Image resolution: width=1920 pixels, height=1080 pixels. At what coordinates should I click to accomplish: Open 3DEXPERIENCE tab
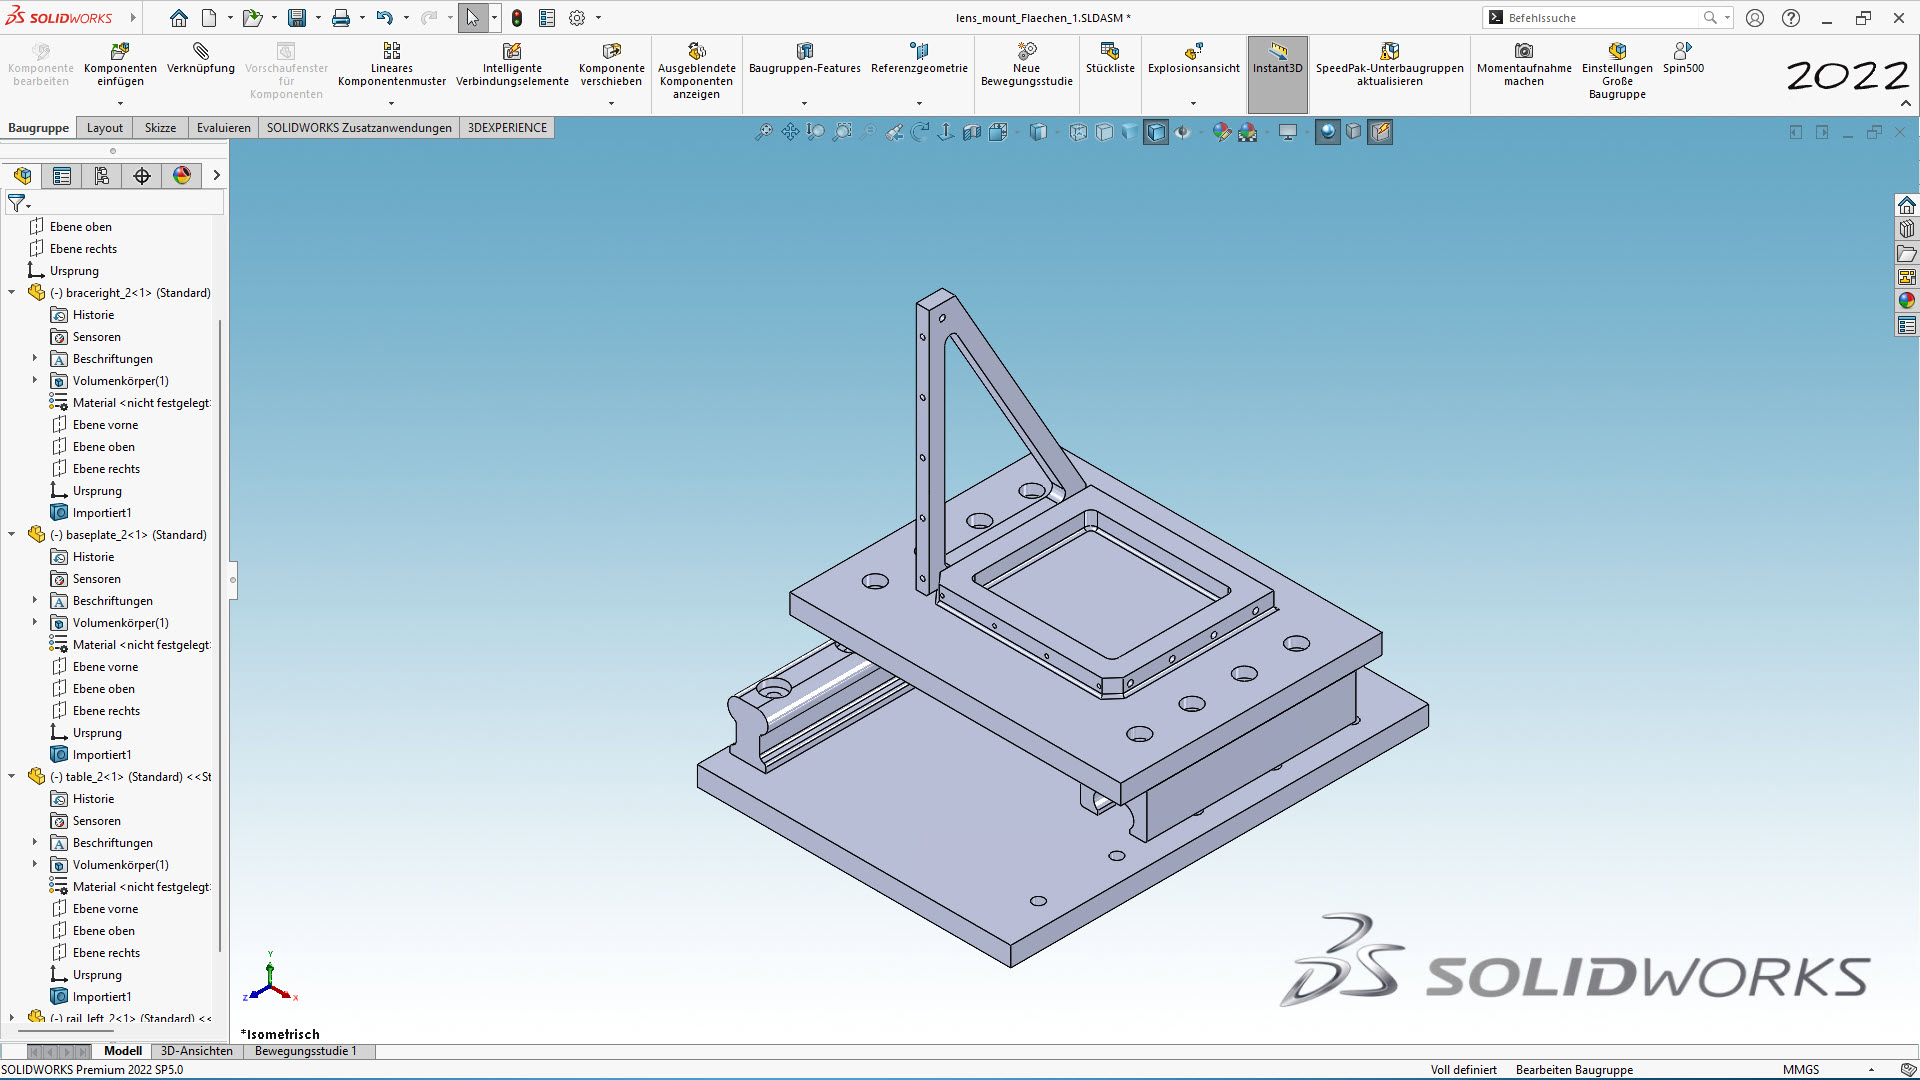coord(507,128)
